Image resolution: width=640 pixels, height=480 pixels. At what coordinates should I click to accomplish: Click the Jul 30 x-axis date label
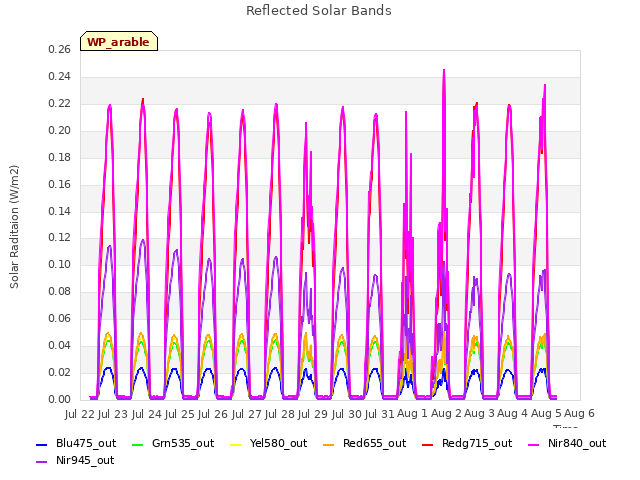click(347, 414)
